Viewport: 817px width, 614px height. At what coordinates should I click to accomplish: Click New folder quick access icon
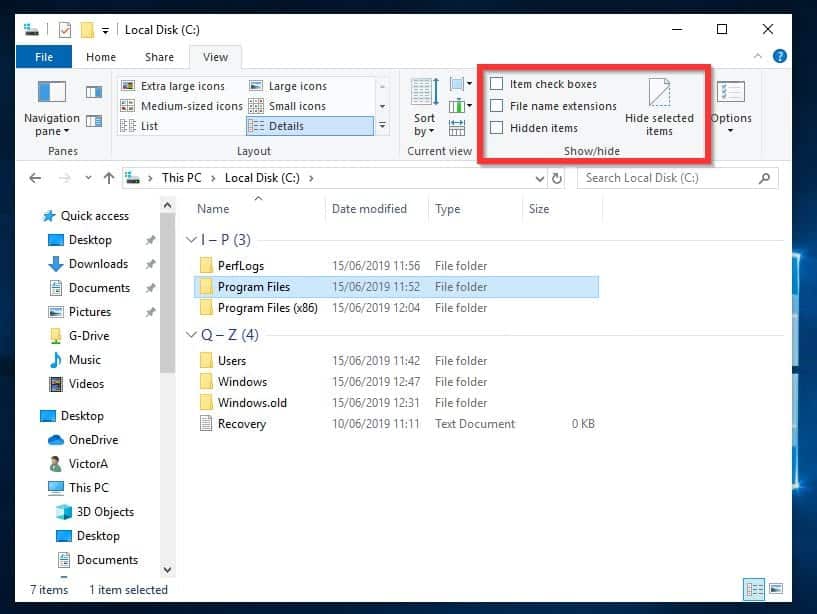(x=87, y=30)
